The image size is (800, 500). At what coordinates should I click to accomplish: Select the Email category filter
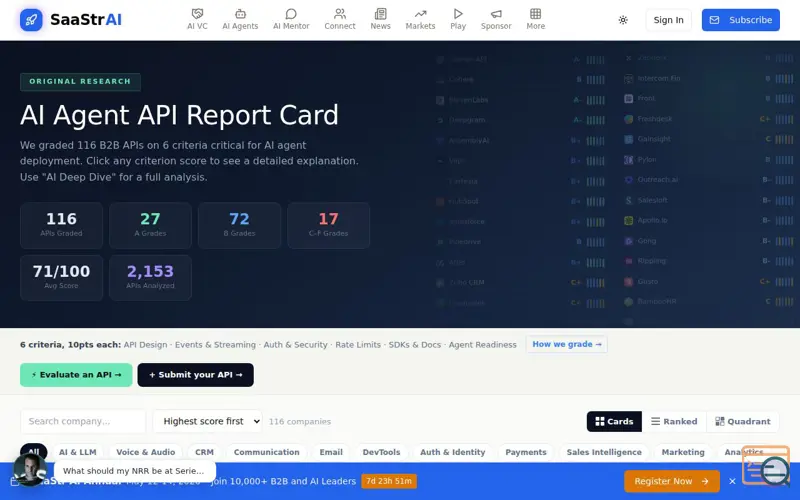[x=331, y=452]
